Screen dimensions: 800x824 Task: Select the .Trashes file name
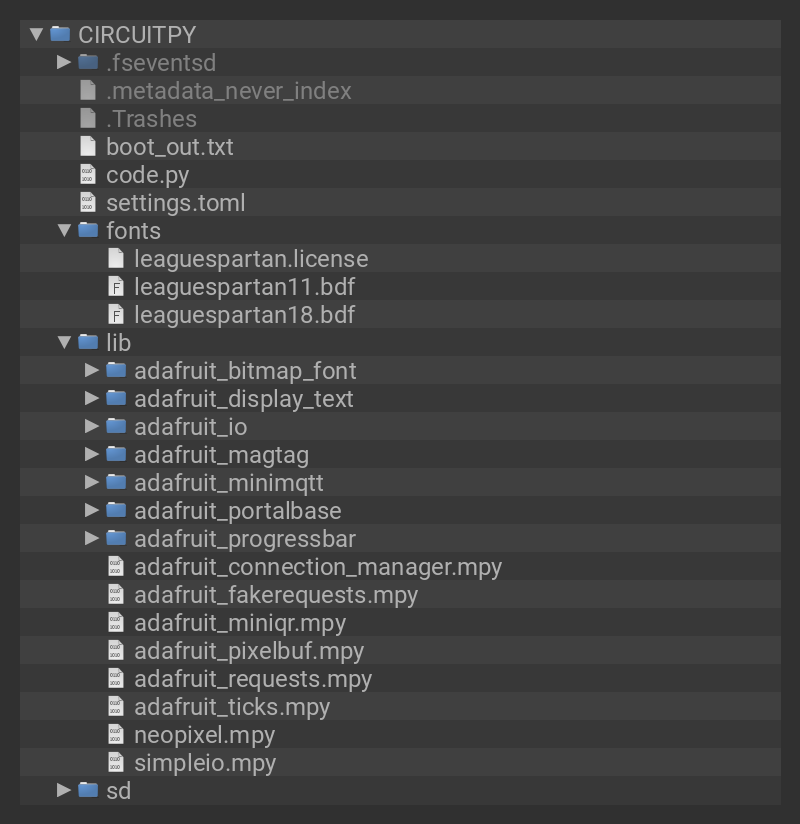151,119
